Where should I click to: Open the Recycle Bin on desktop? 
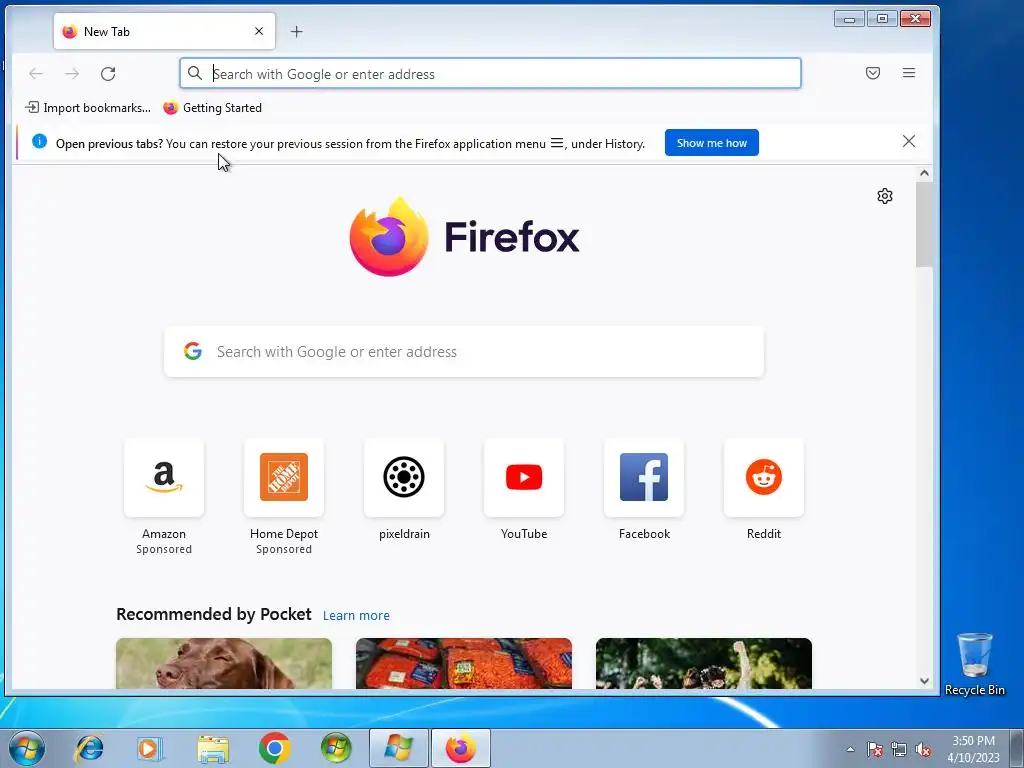(974, 664)
